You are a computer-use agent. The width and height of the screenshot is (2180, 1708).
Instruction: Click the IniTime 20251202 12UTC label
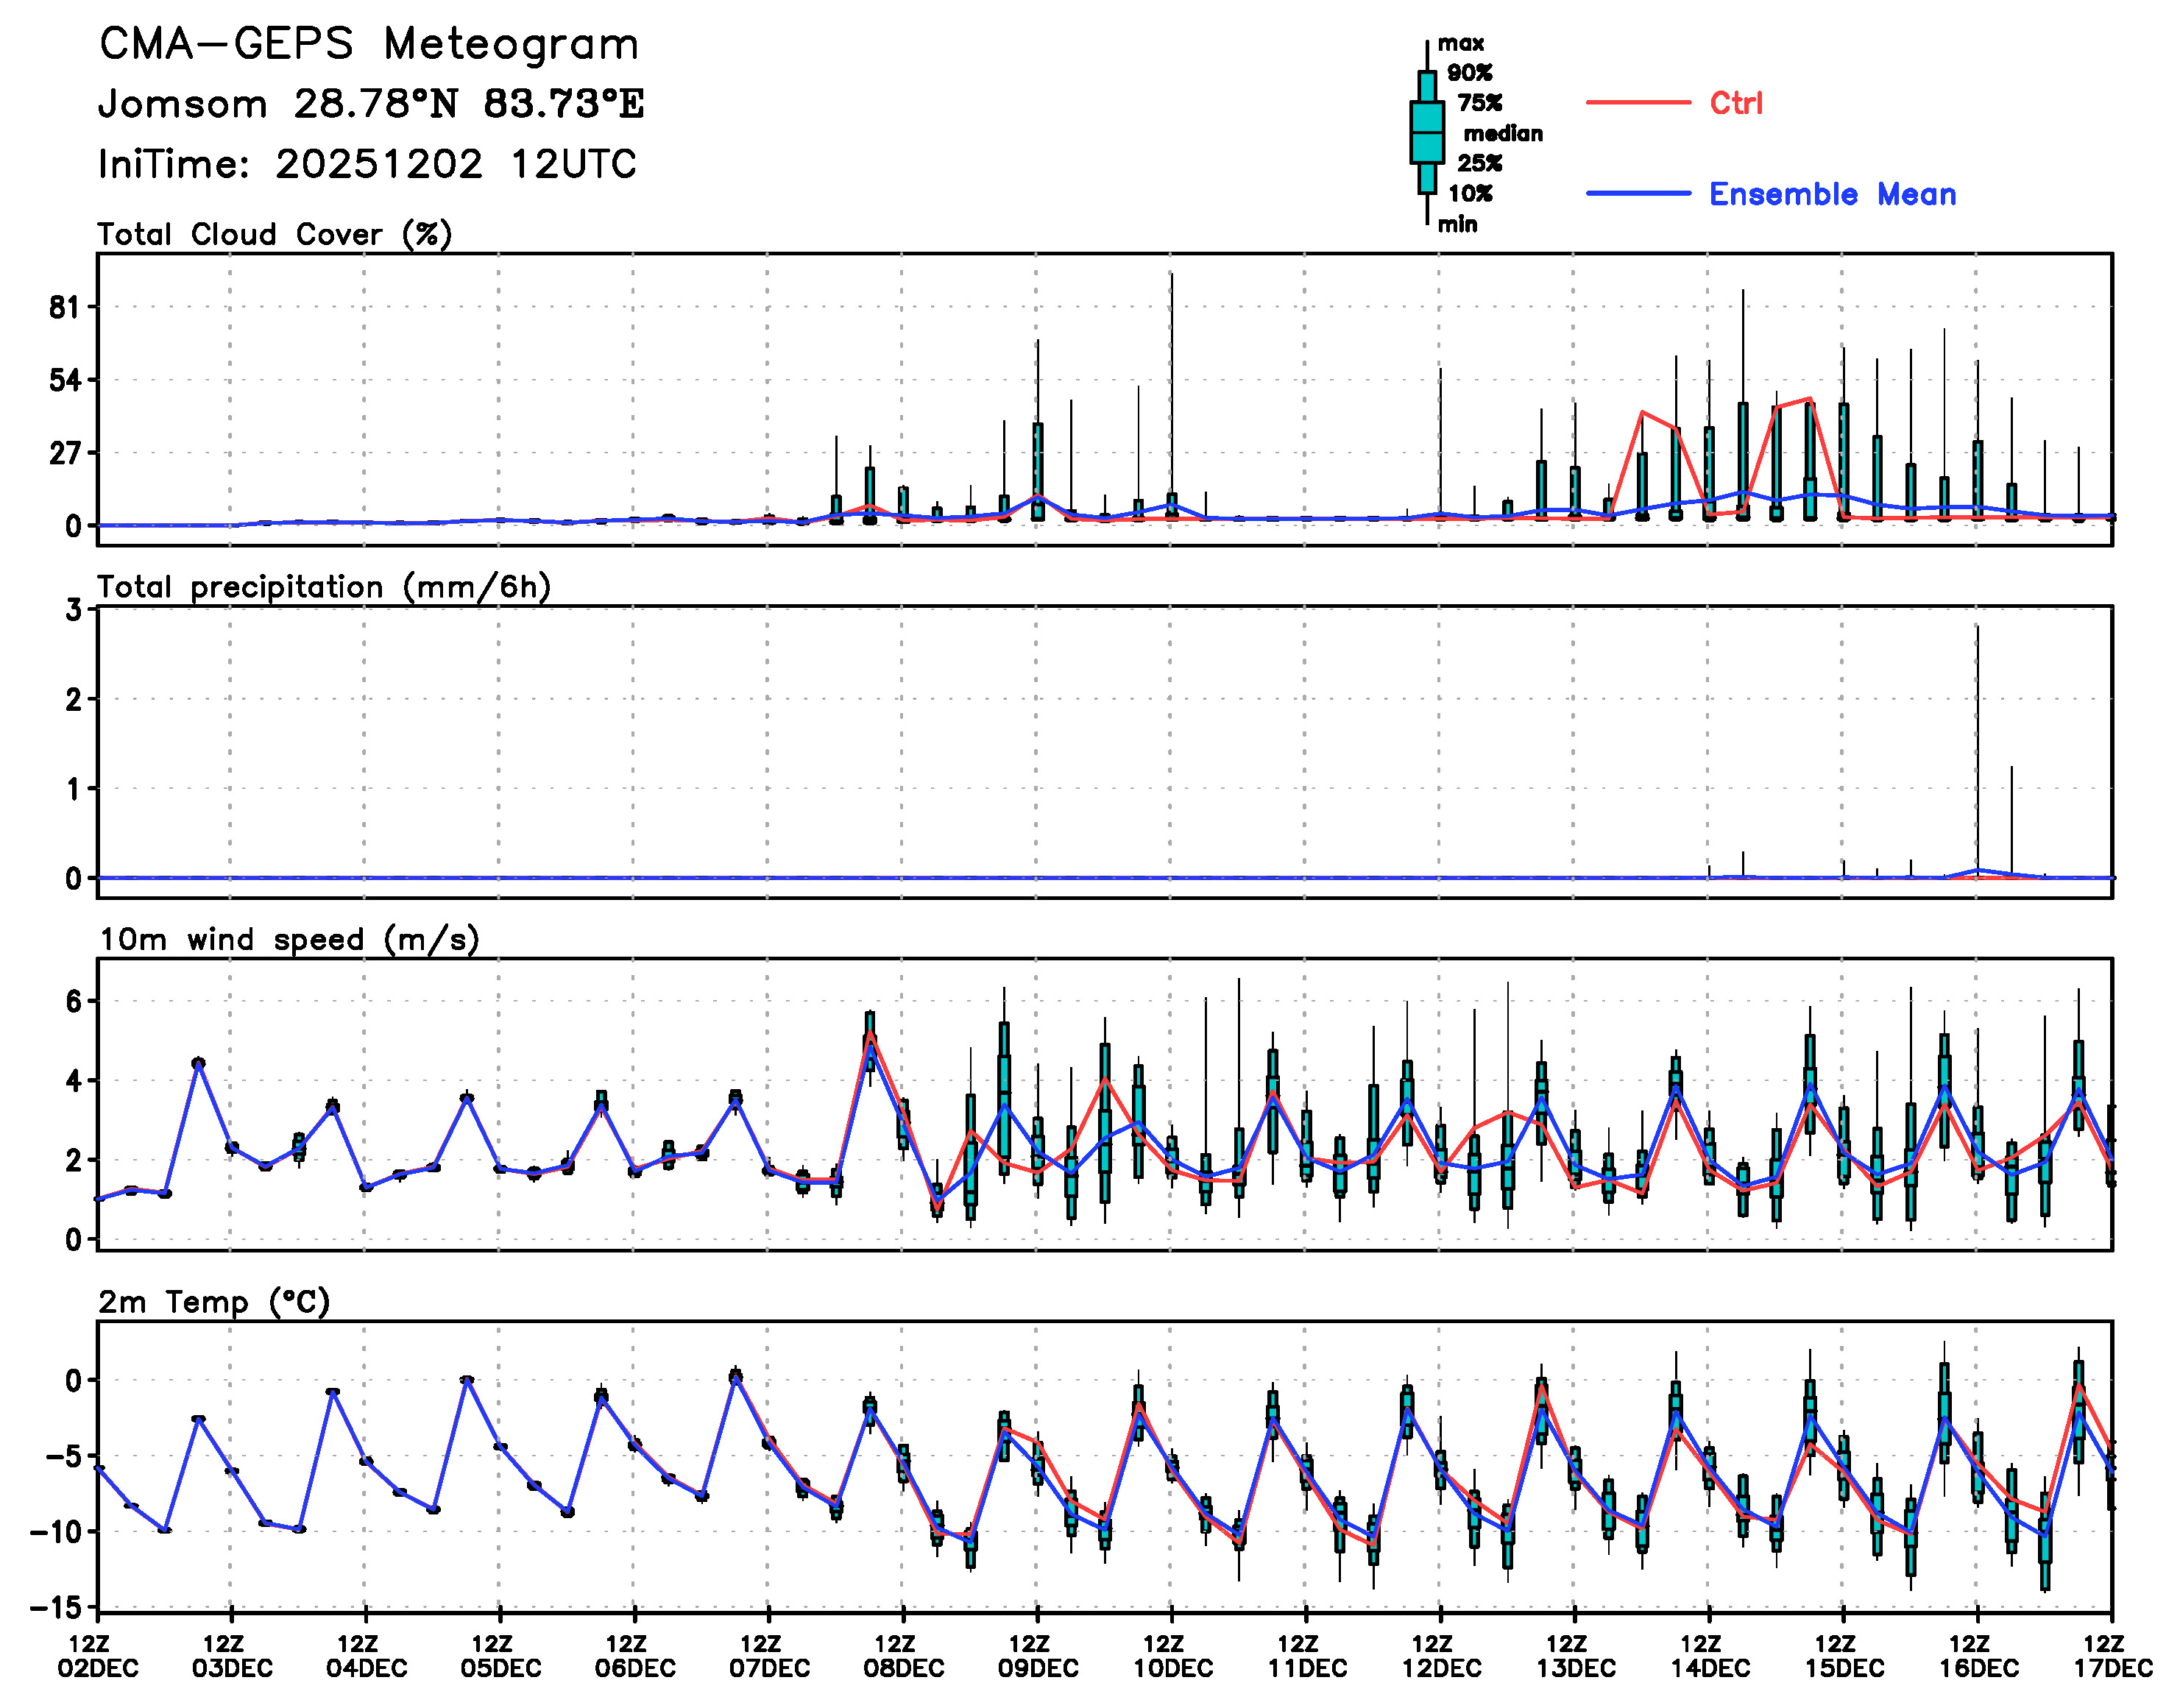[x=367, y=164]
